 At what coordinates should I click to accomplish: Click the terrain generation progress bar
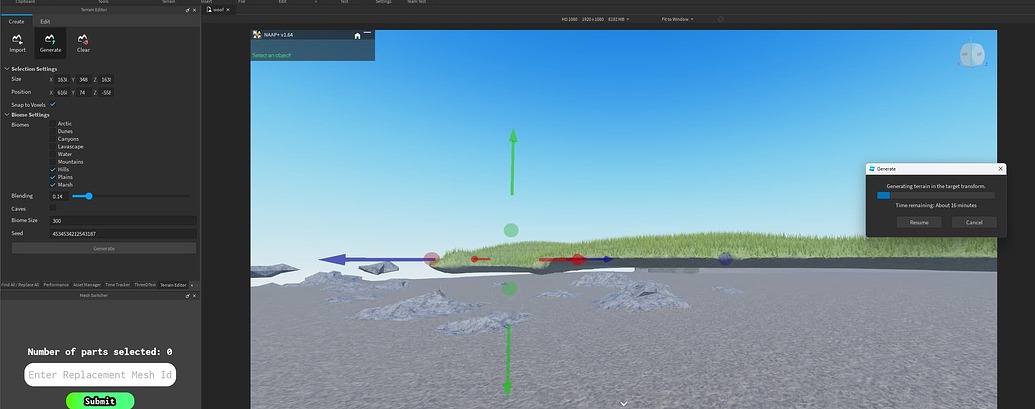pyautogui.click(x=935, y=195)
